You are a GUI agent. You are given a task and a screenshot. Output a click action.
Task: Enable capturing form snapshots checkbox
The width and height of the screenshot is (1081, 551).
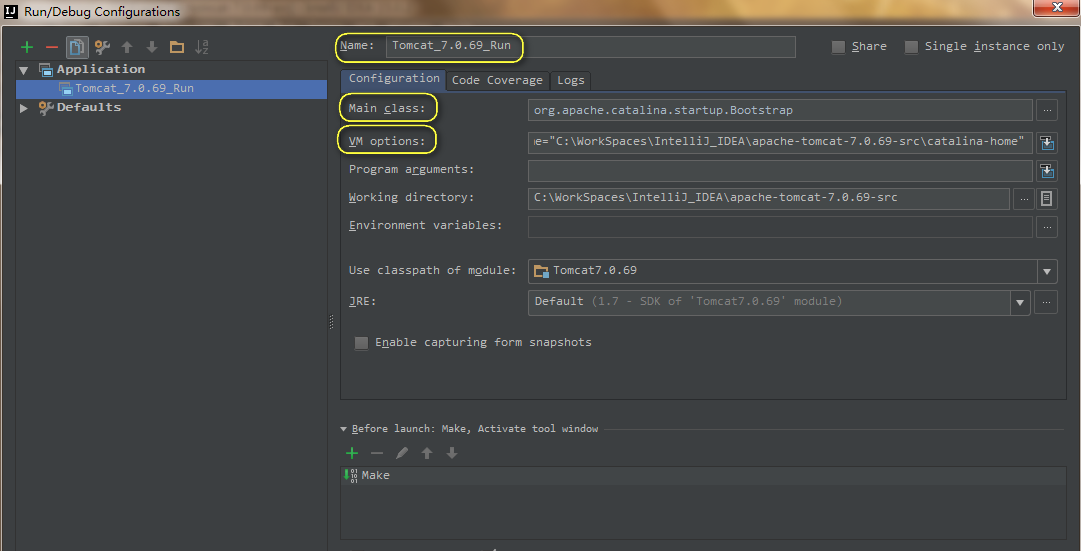[x=361, y=343]
